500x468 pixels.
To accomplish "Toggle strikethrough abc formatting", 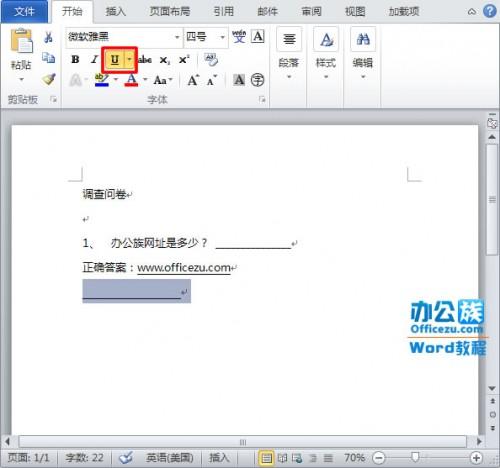I will (x=145, y=60).
